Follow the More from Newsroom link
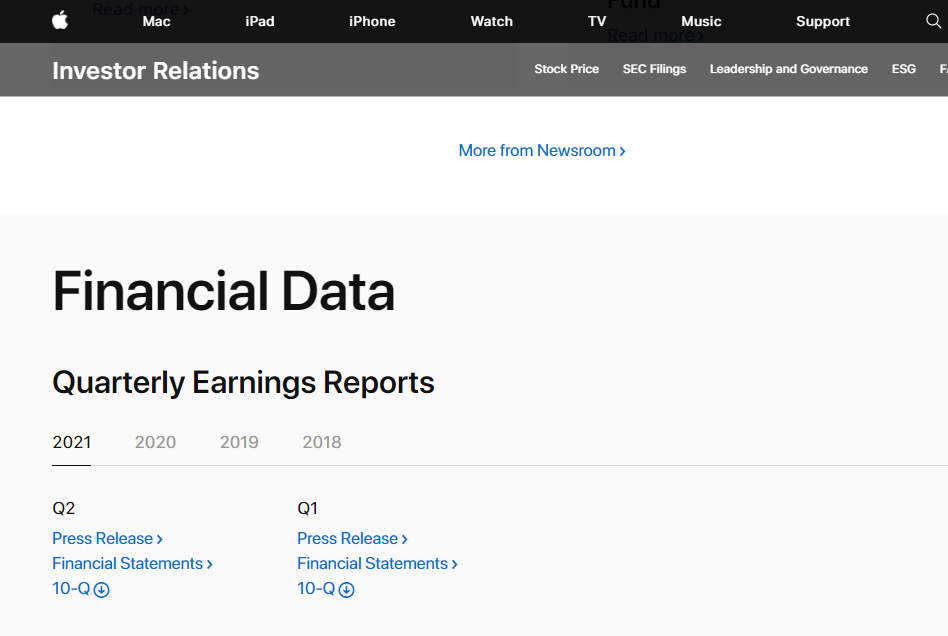 click(x=542, y=151)
